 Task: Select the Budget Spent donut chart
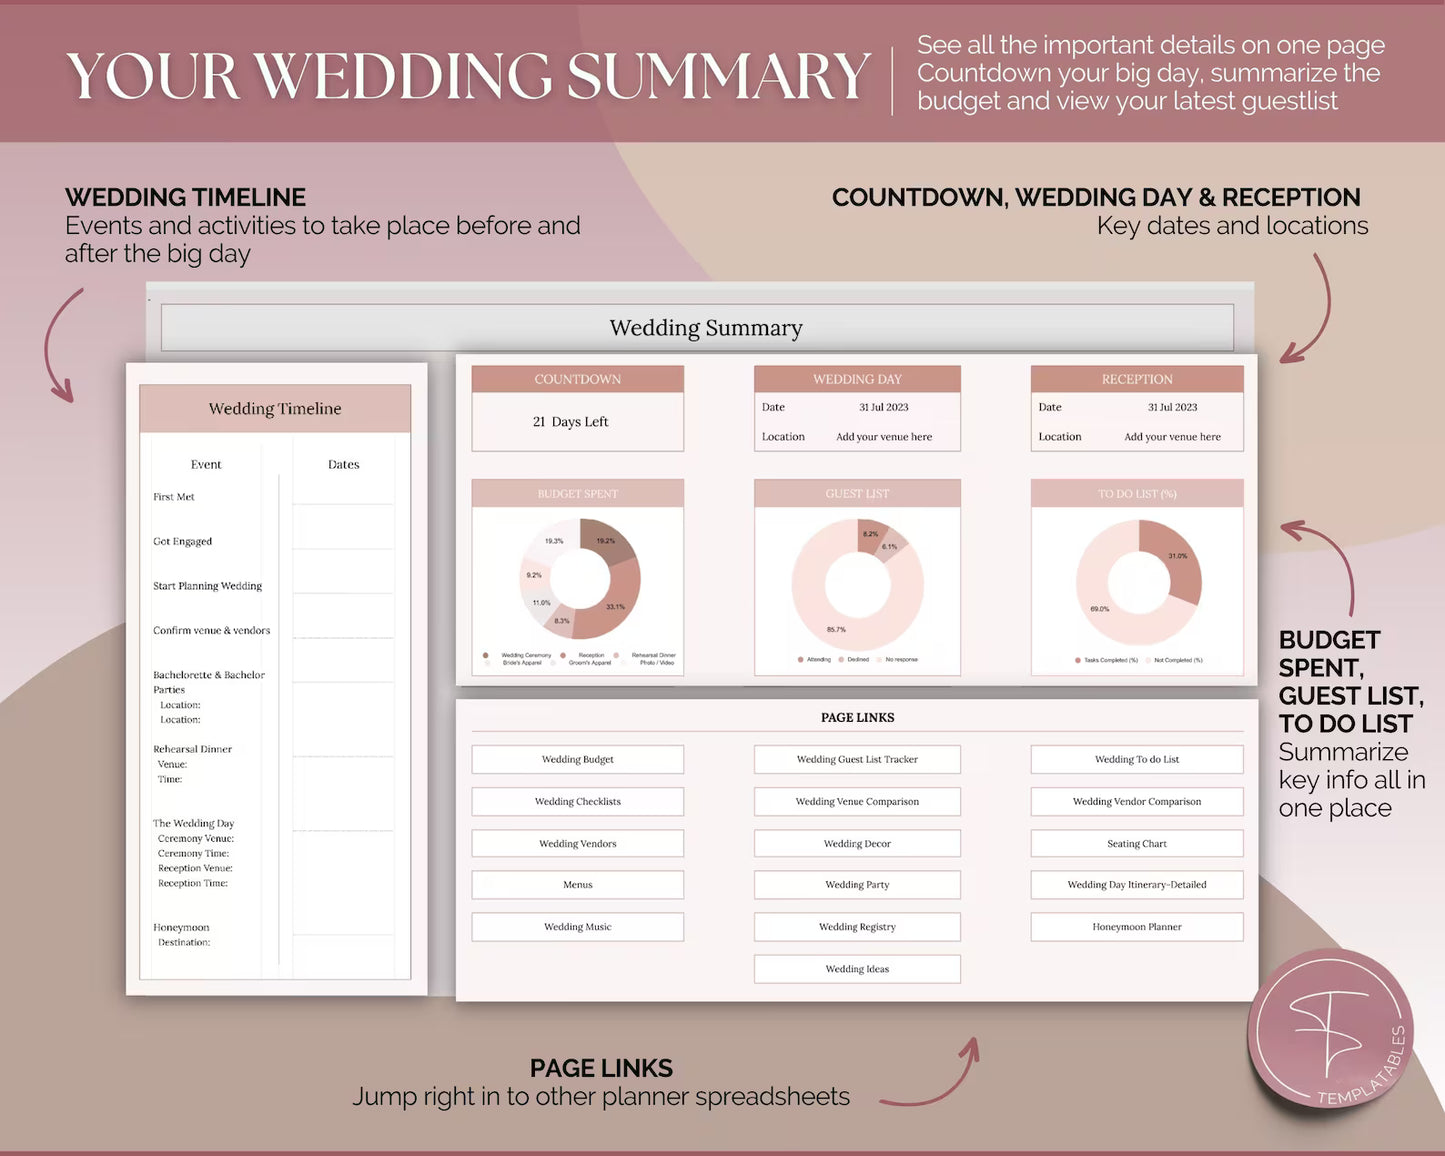pos(577,580)
